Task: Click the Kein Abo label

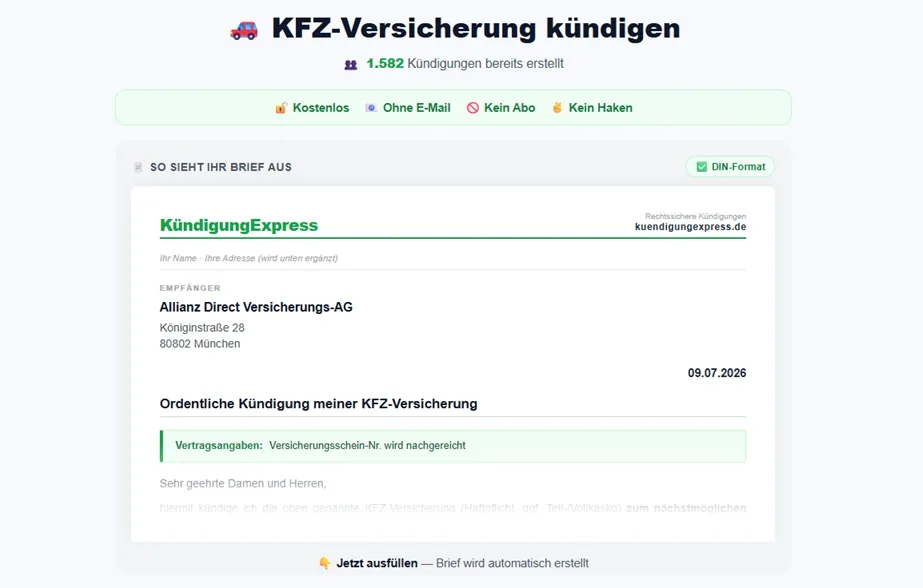Action: click(510, 108)
